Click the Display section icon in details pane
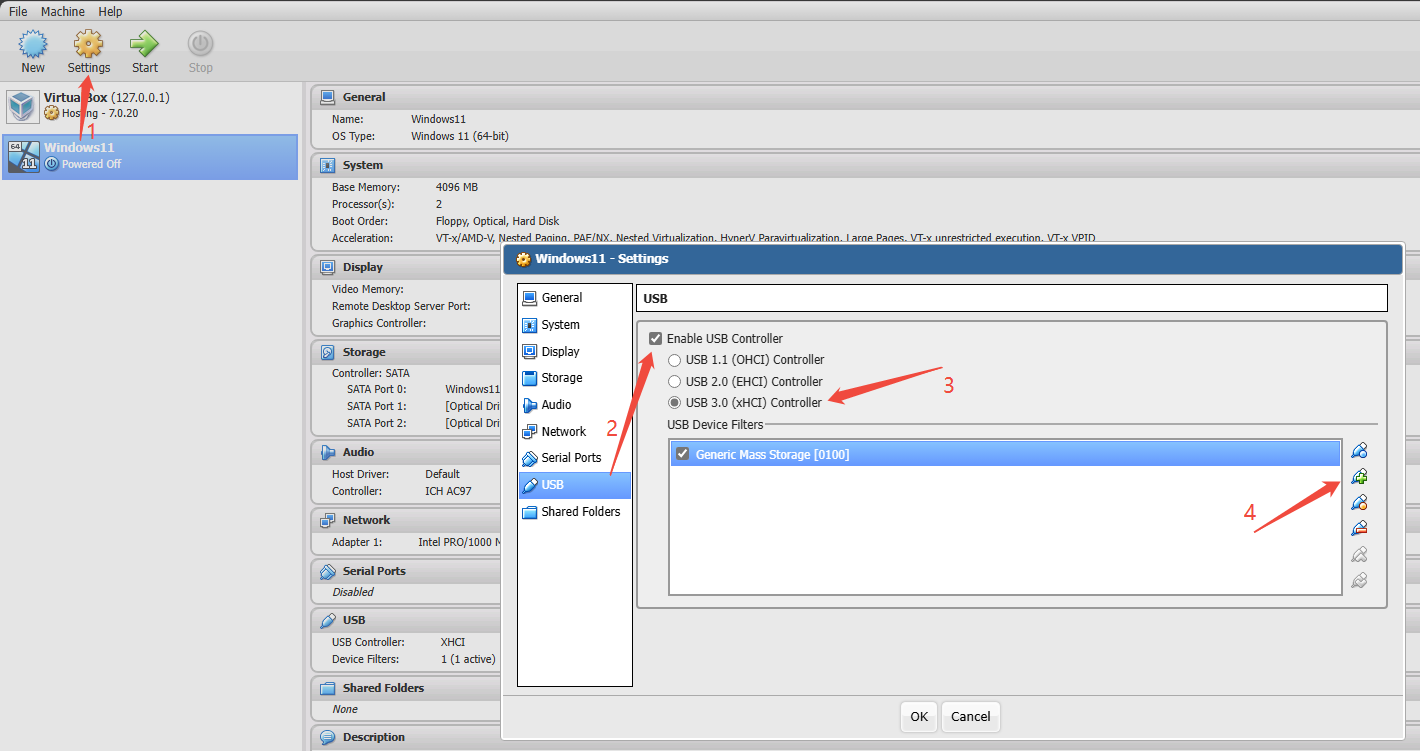 pyautogui.click(x=327, y=267)
